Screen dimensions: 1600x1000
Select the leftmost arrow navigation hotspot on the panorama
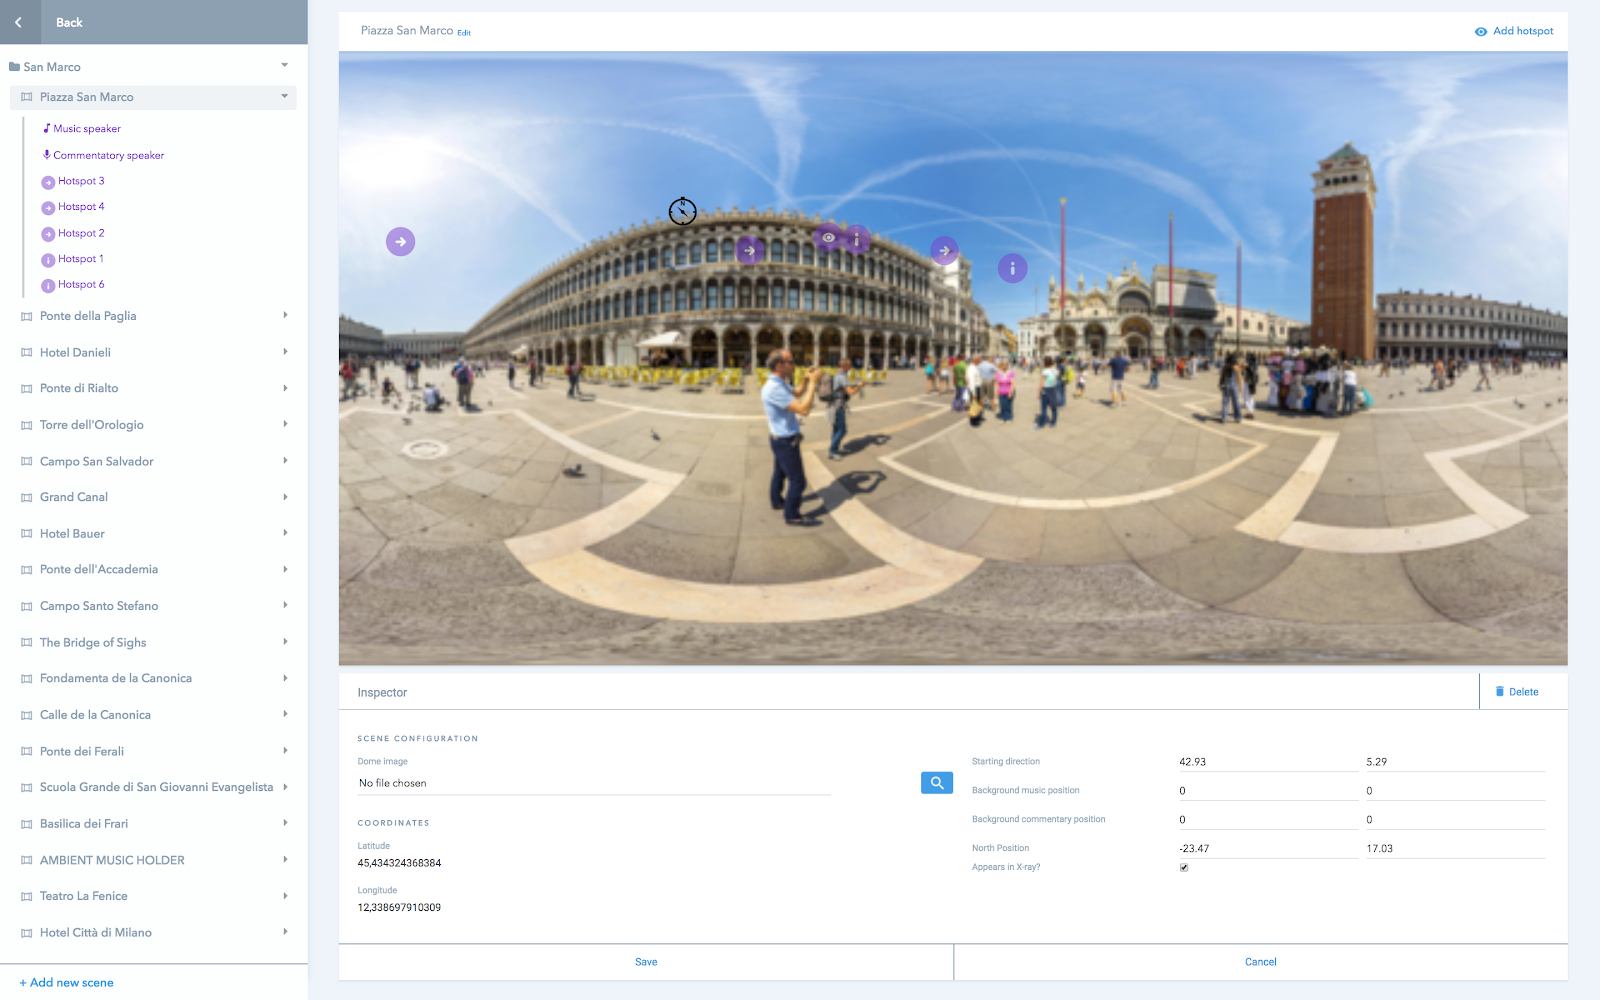tap(400, 241)
